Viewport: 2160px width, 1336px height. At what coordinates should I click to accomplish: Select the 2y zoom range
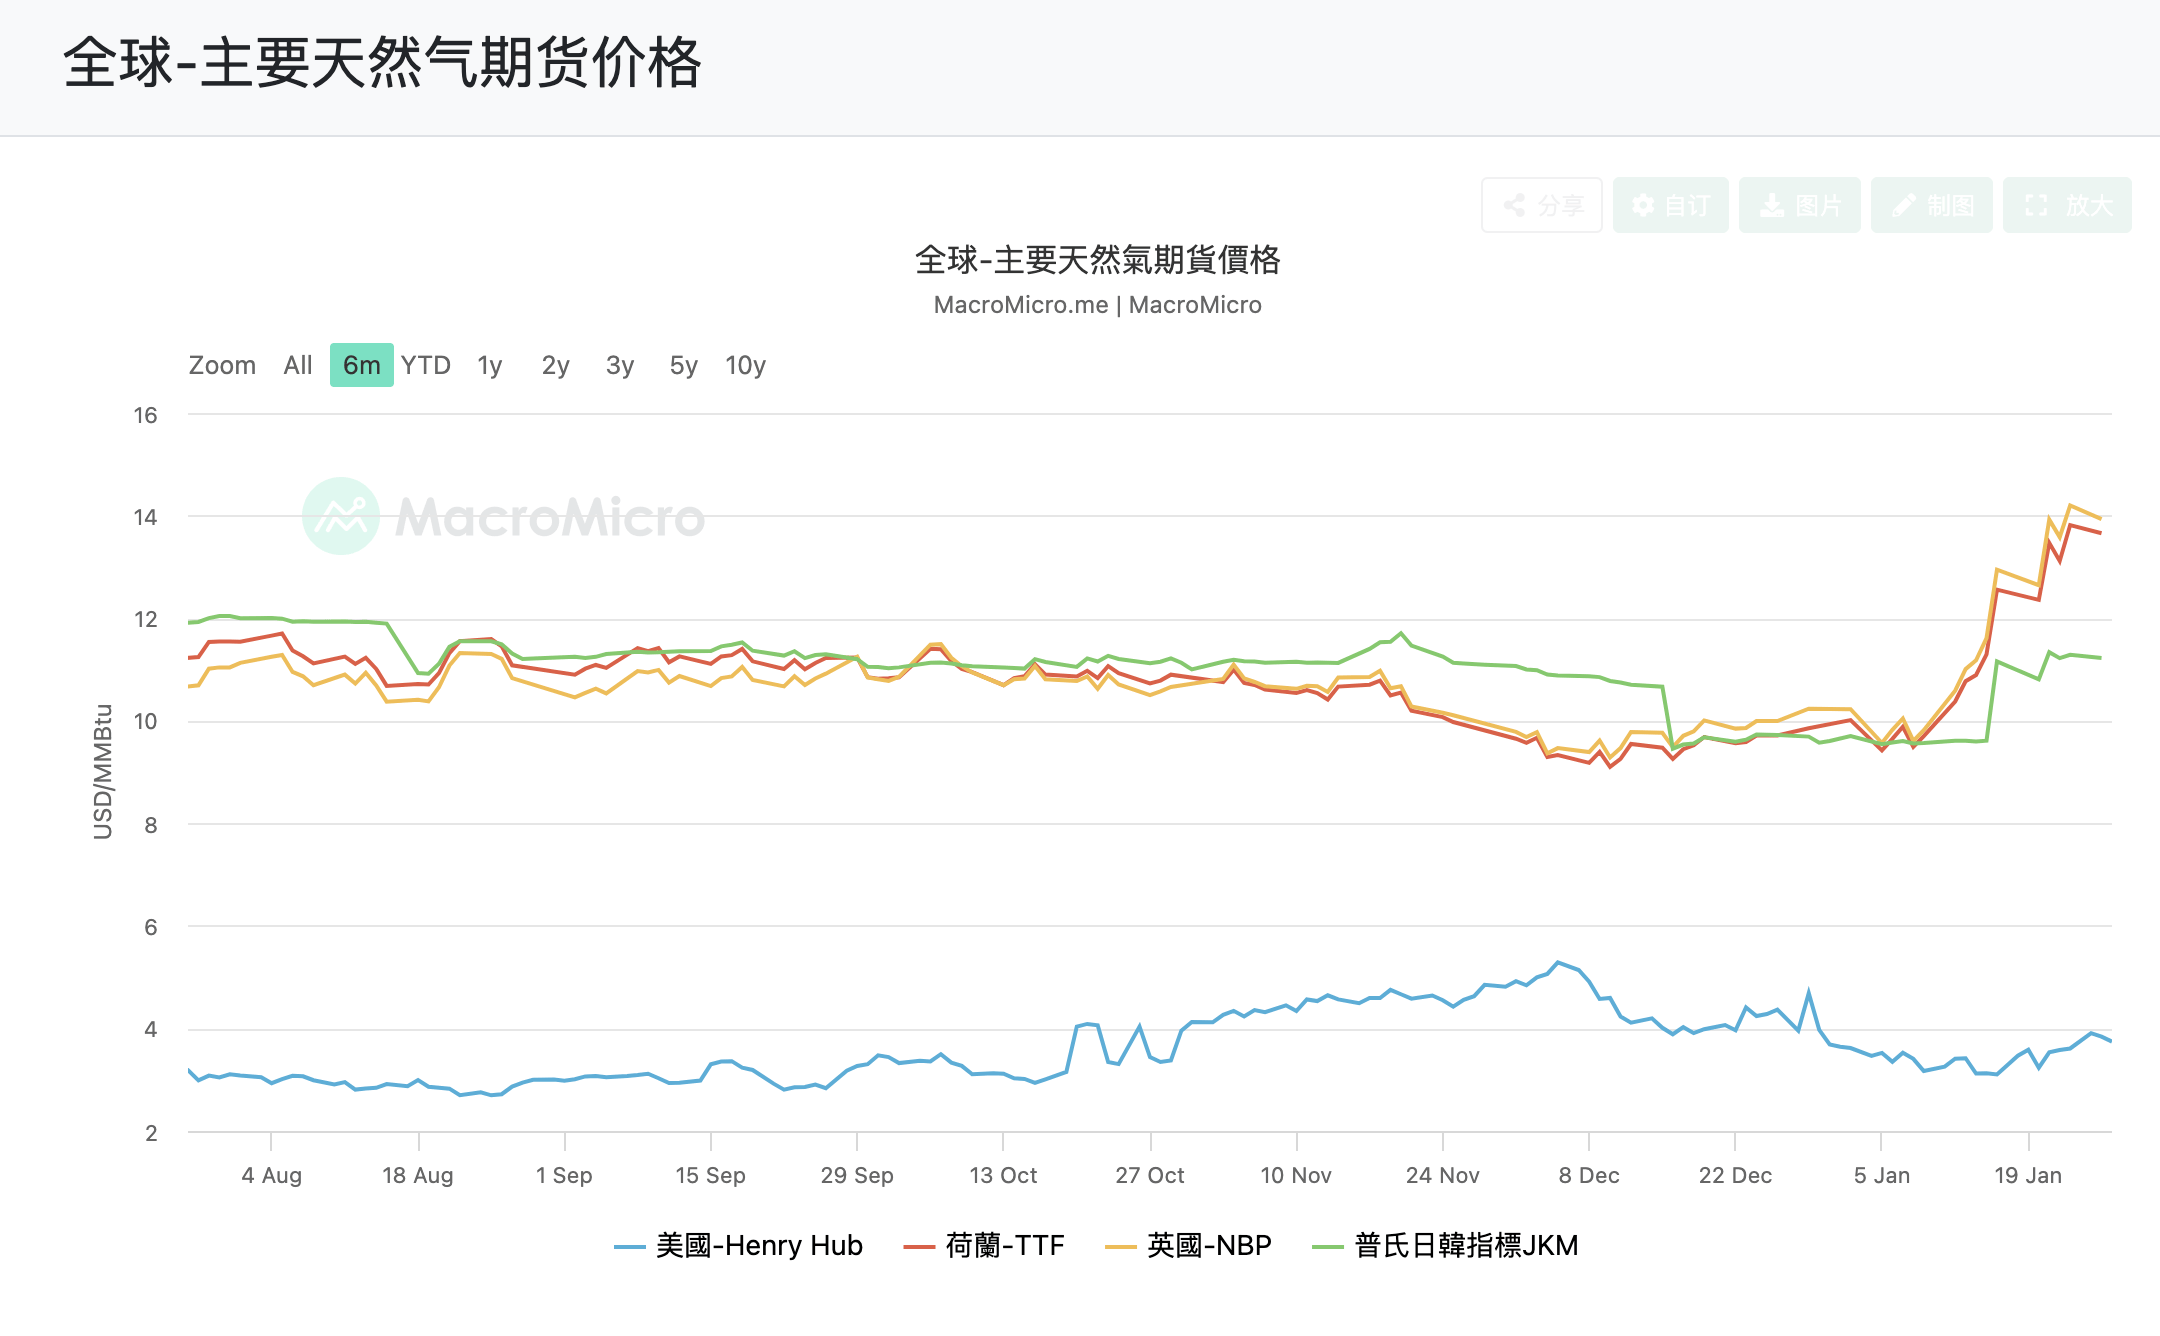coord(554,366)
